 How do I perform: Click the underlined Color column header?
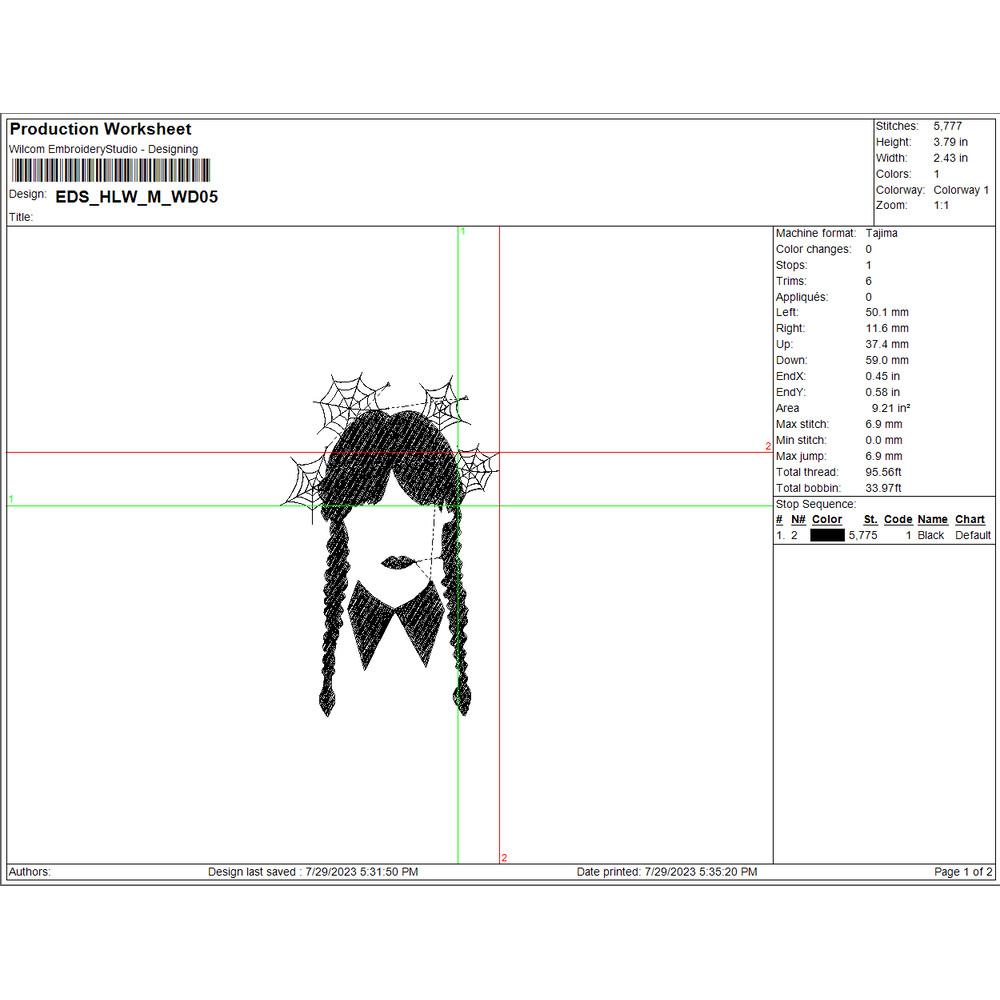click(x=826, y=520)
